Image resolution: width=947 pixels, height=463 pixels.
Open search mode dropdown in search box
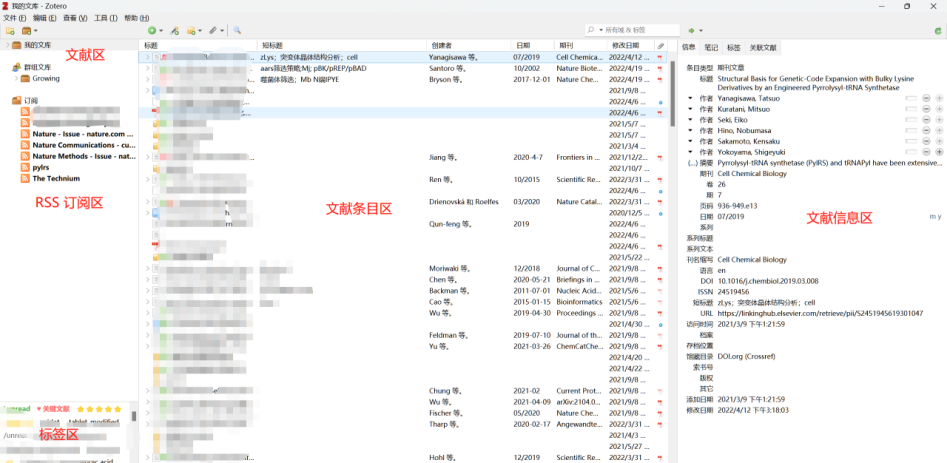pyautogui.click(x=601, y=30)
